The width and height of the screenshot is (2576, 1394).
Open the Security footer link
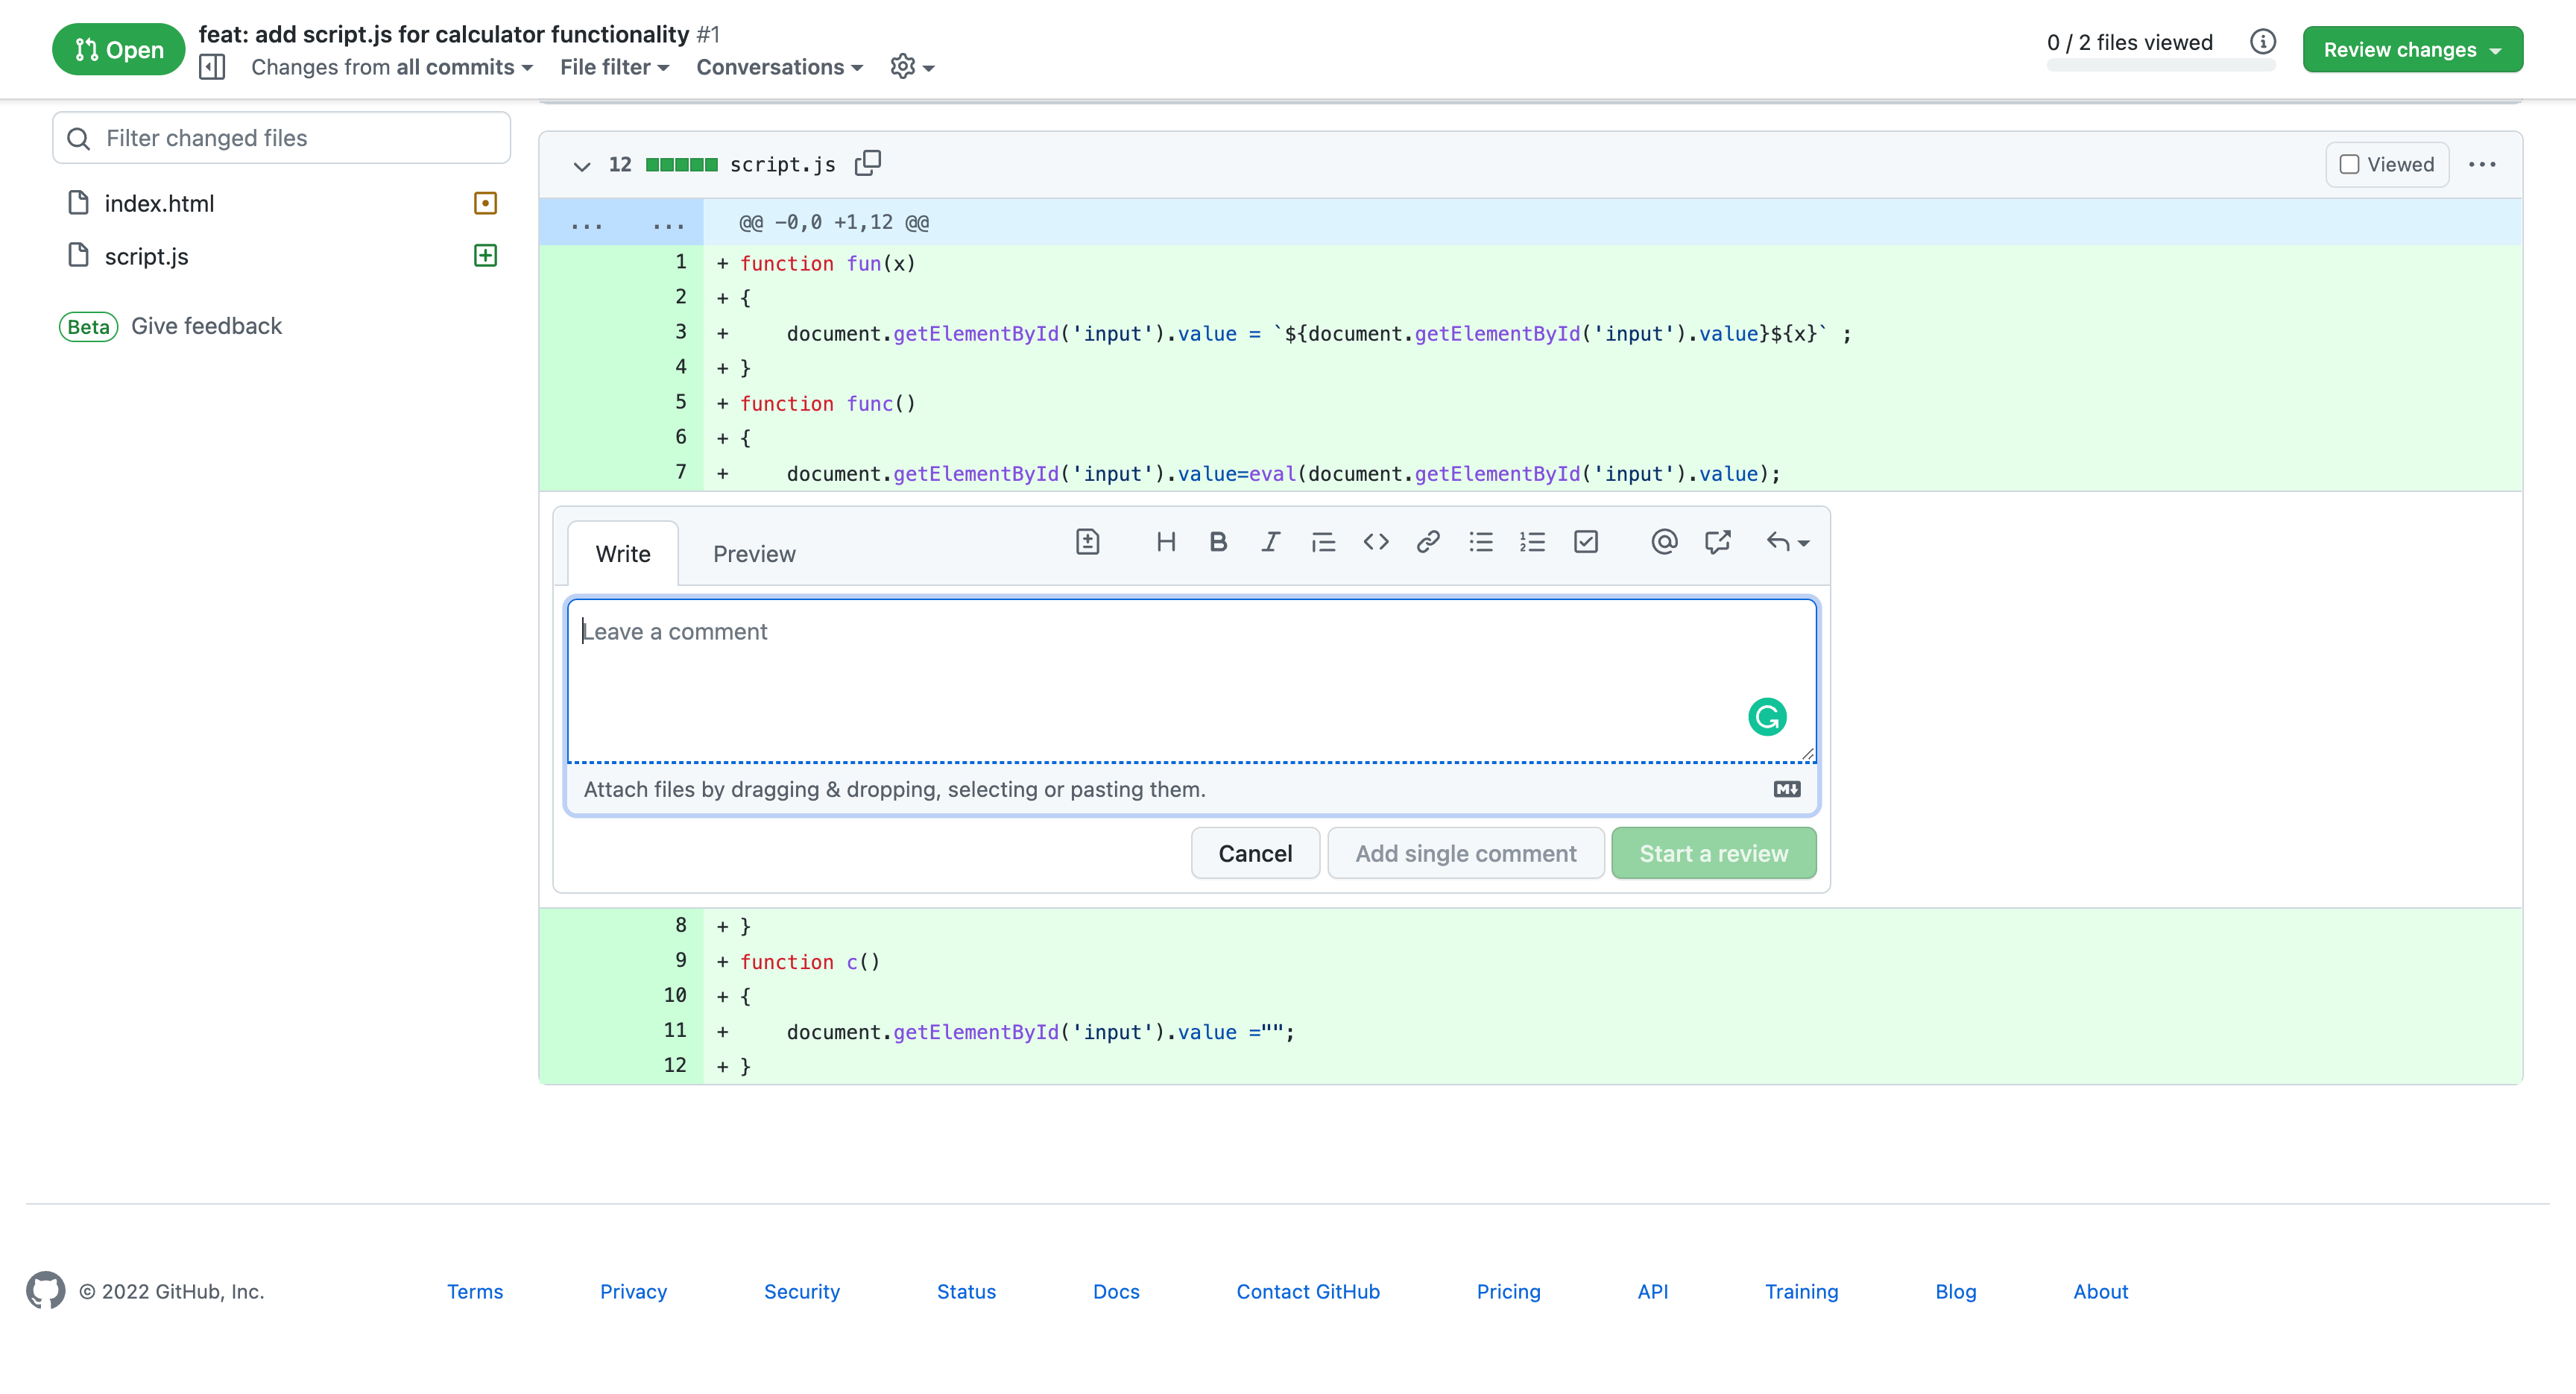click(801, 1291)
